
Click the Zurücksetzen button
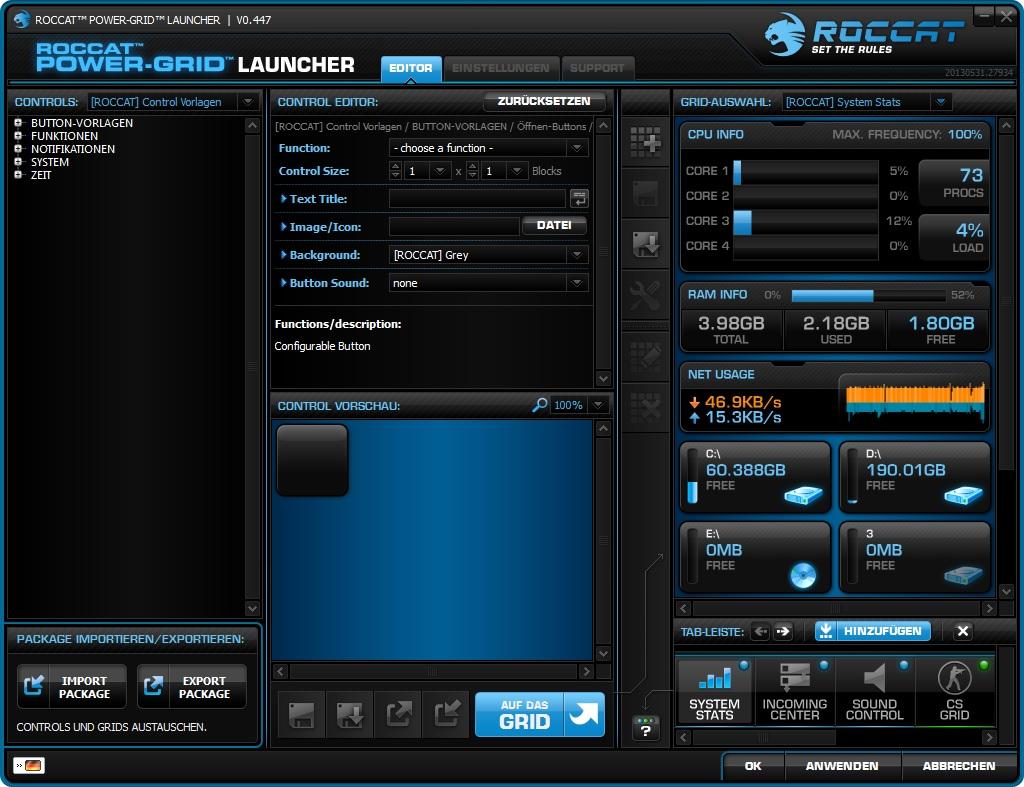tap(544, 101)
